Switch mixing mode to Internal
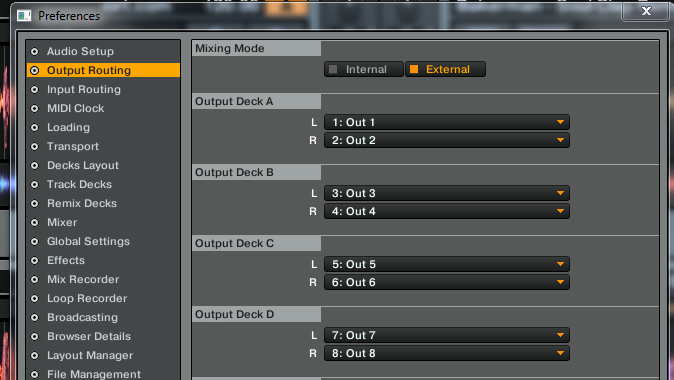This screenshot has height=380, width=674. [x=364, y=69]
